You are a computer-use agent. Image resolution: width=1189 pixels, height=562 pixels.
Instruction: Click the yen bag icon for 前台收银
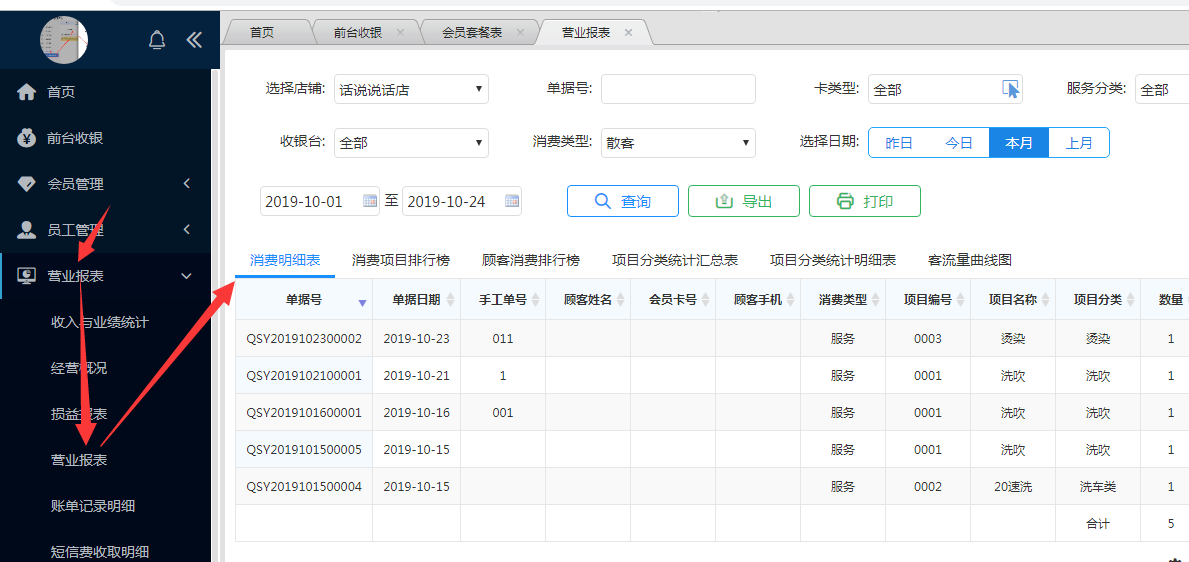[27, 138]
